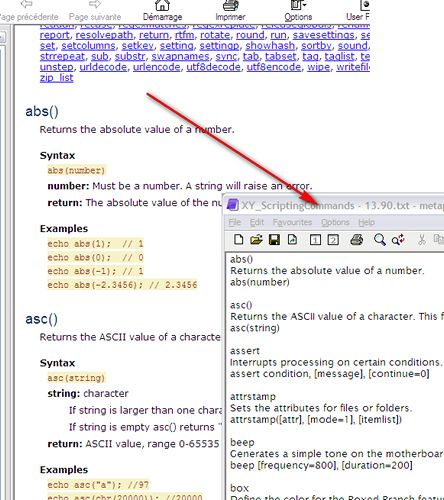Screen dimensions: 444x500
Task: Follow the rotate link
Action: [x=215, y=35]
